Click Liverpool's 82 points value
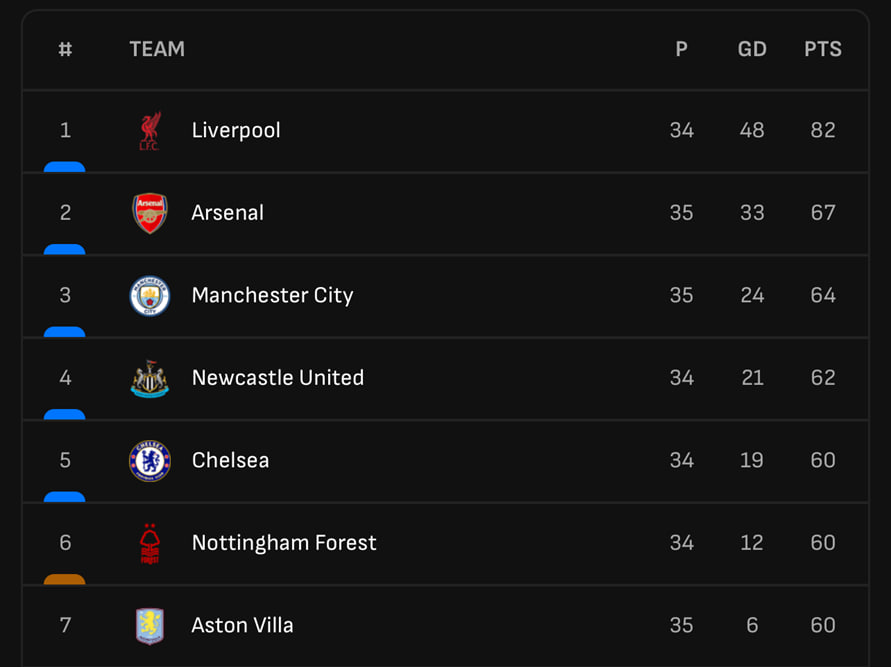 click(x=823, y=131)
